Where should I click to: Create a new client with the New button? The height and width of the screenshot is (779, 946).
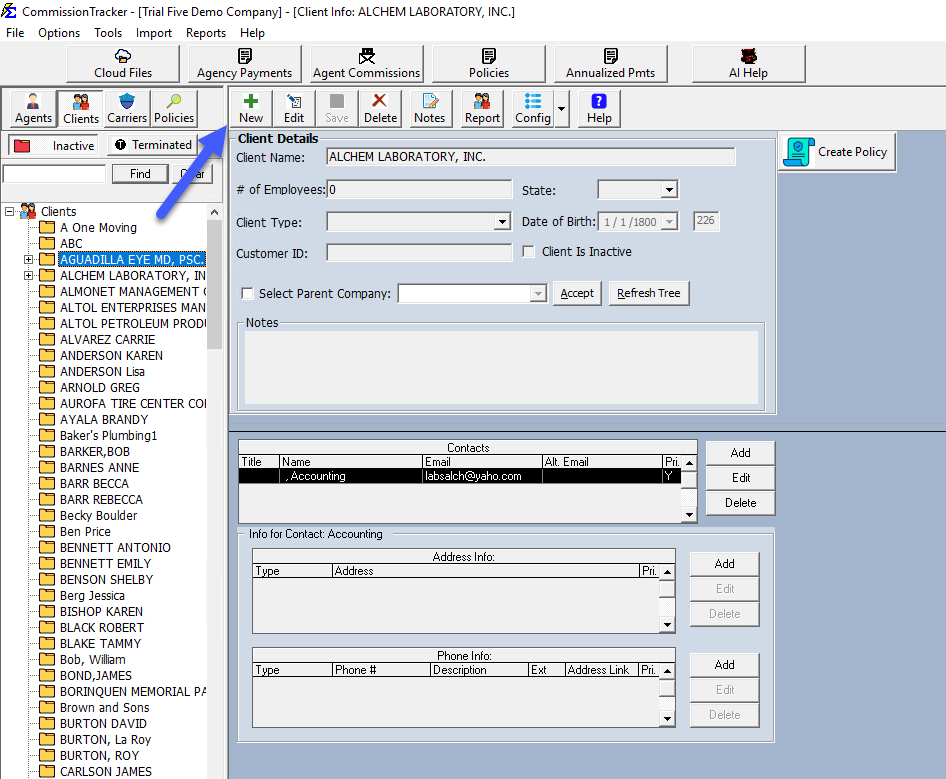[x=250, y=108]
